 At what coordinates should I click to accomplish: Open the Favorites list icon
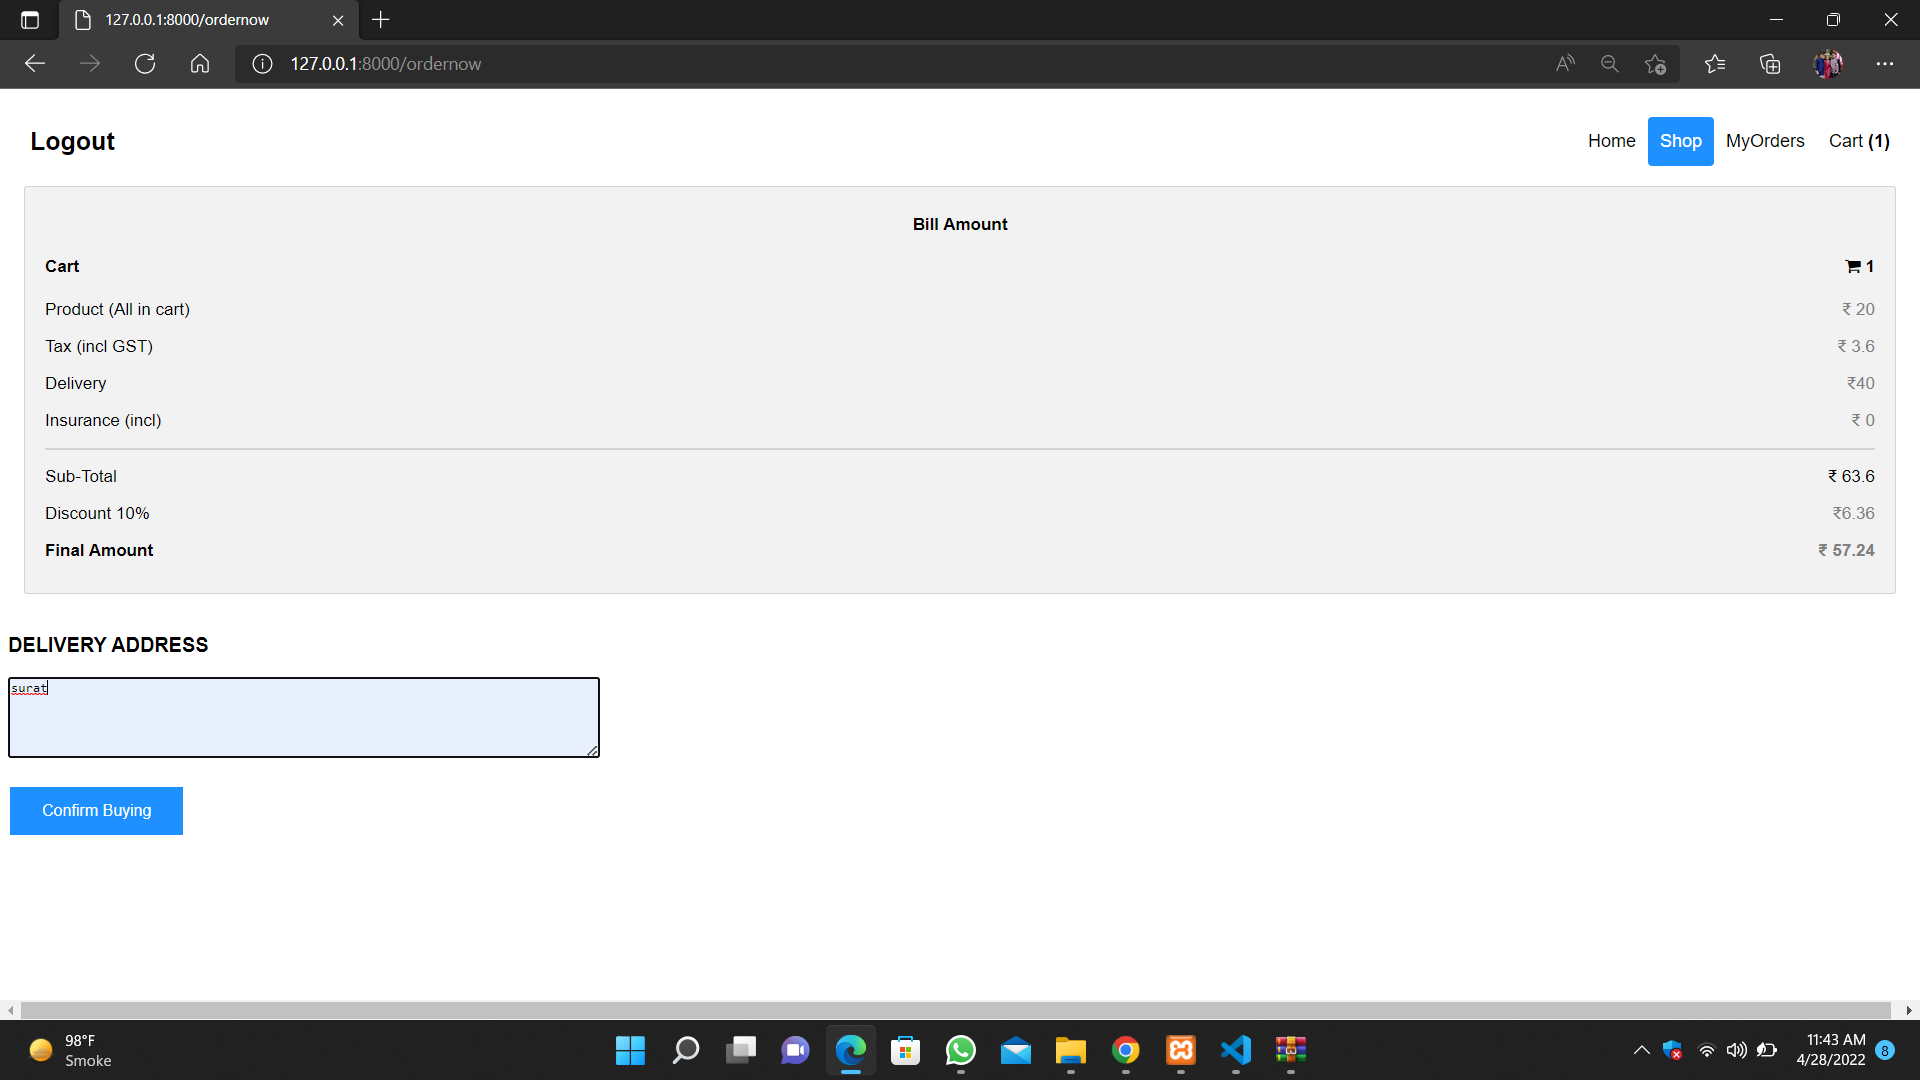(1715, 63)
